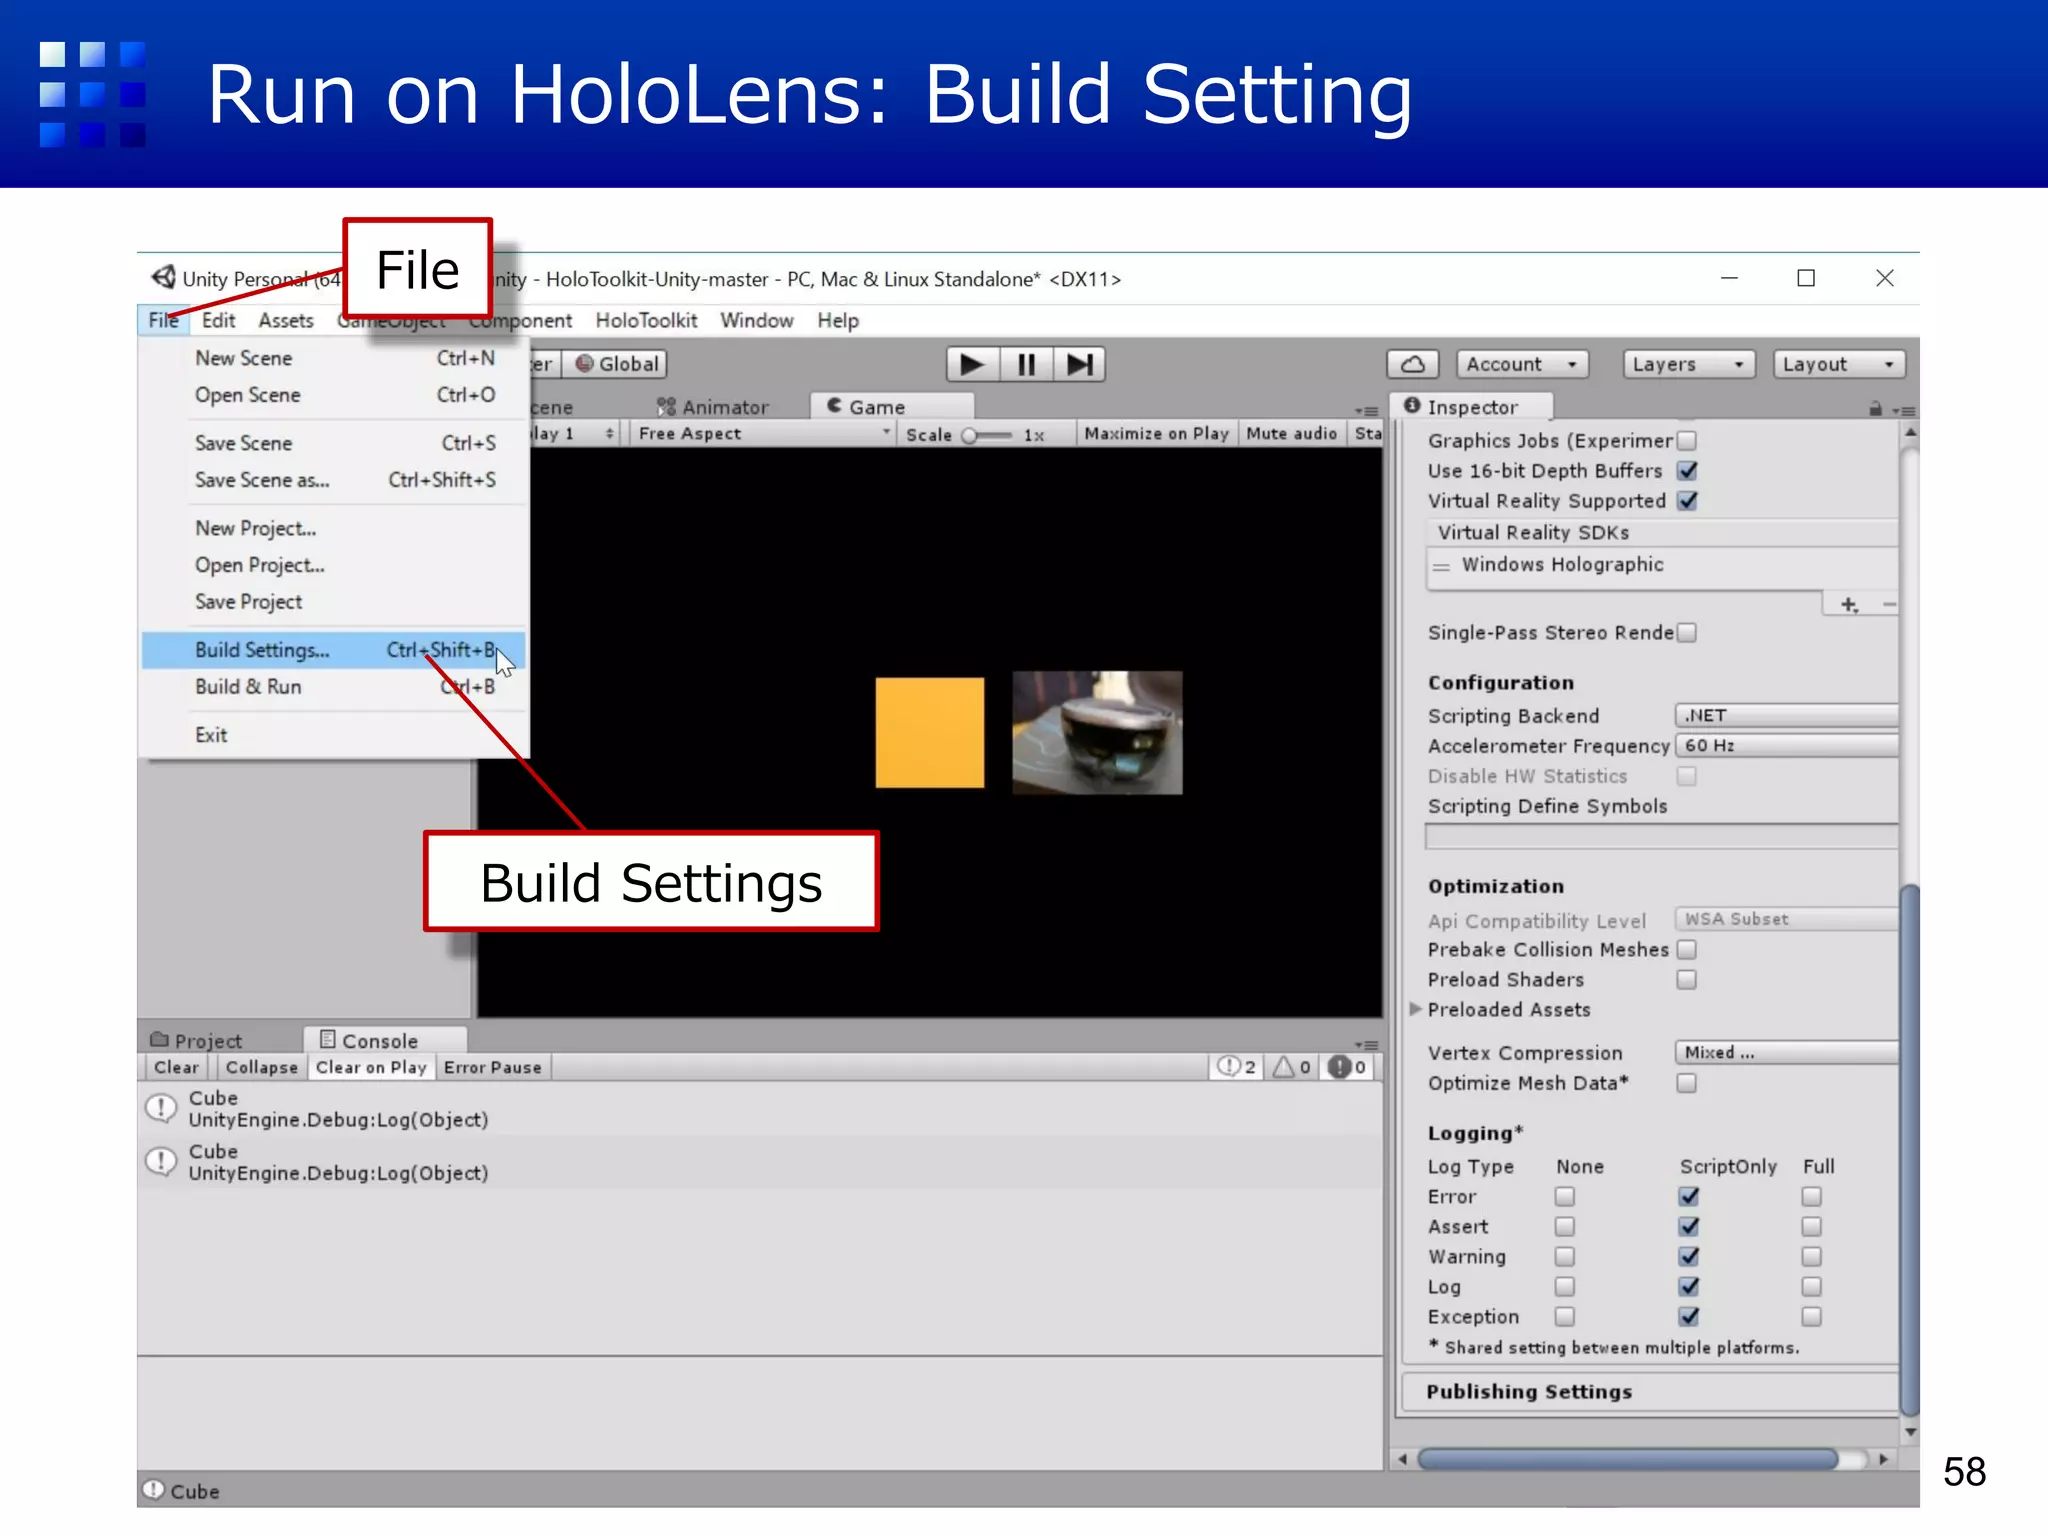The image size is (2048, 1536).
Task: Click the Global pivot toggle button
Action: [x=616, y=364]
